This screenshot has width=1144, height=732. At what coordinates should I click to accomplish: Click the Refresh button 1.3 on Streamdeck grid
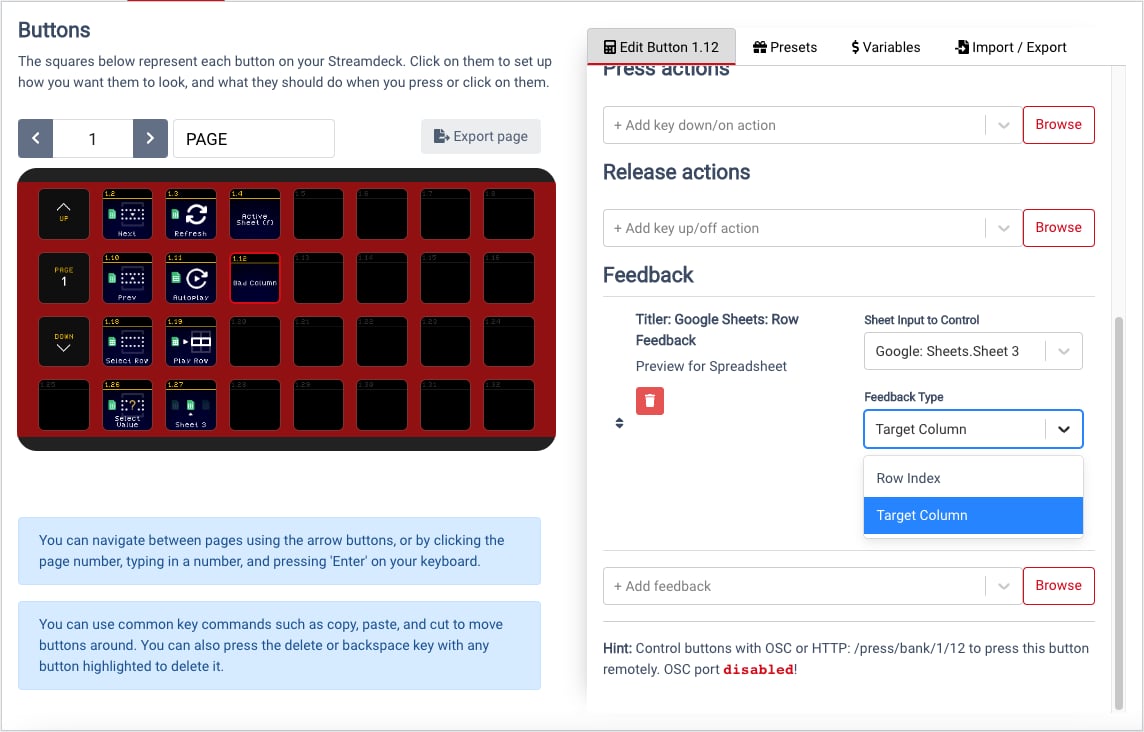(x=191, y=214)
